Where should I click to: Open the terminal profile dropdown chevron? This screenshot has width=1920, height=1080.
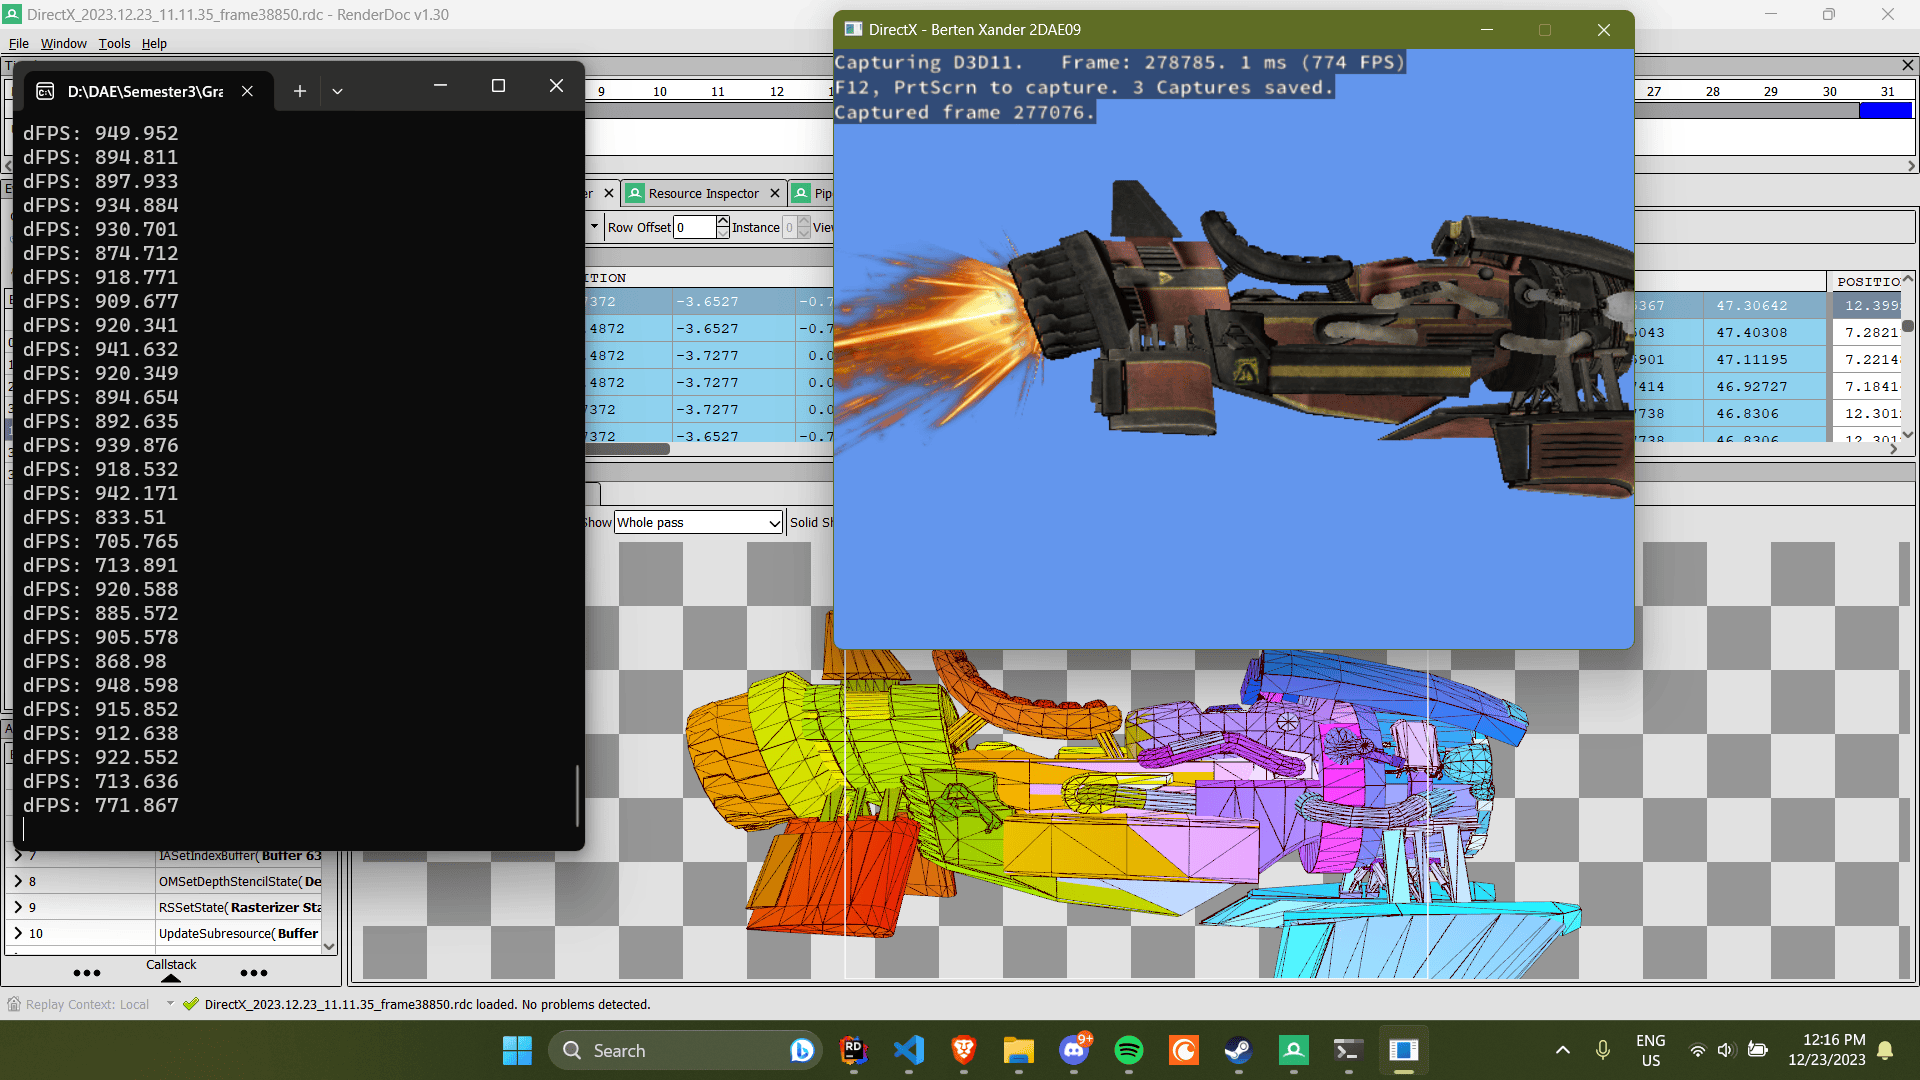(338, 91)
